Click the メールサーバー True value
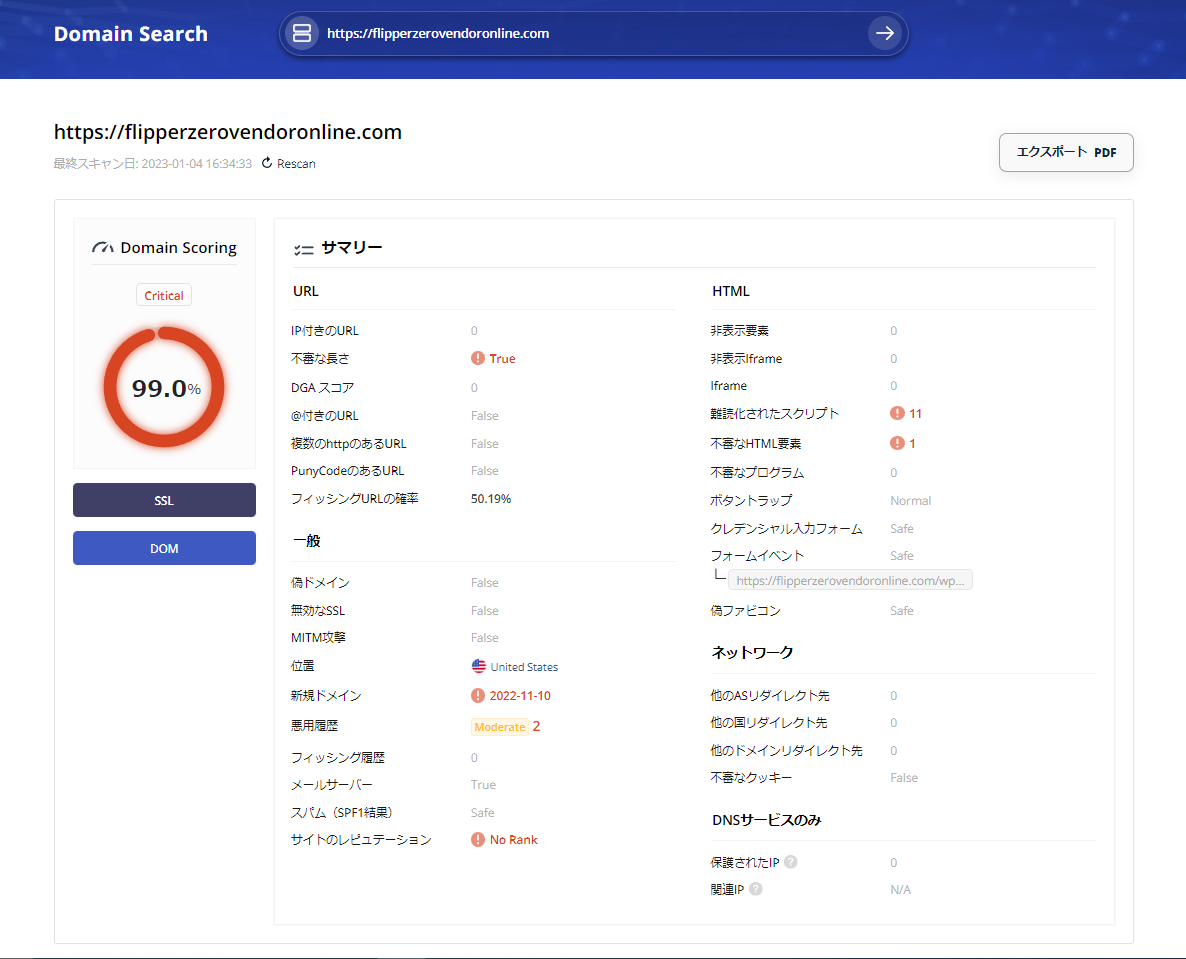The width and height of the screenshot is (1186, 959). [483, 785]
